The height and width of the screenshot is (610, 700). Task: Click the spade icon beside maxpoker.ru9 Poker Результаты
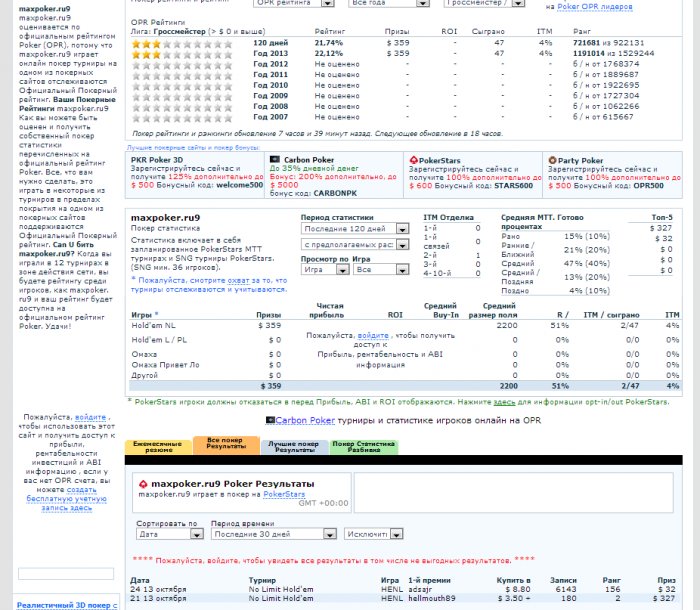(x=143, y=484)
